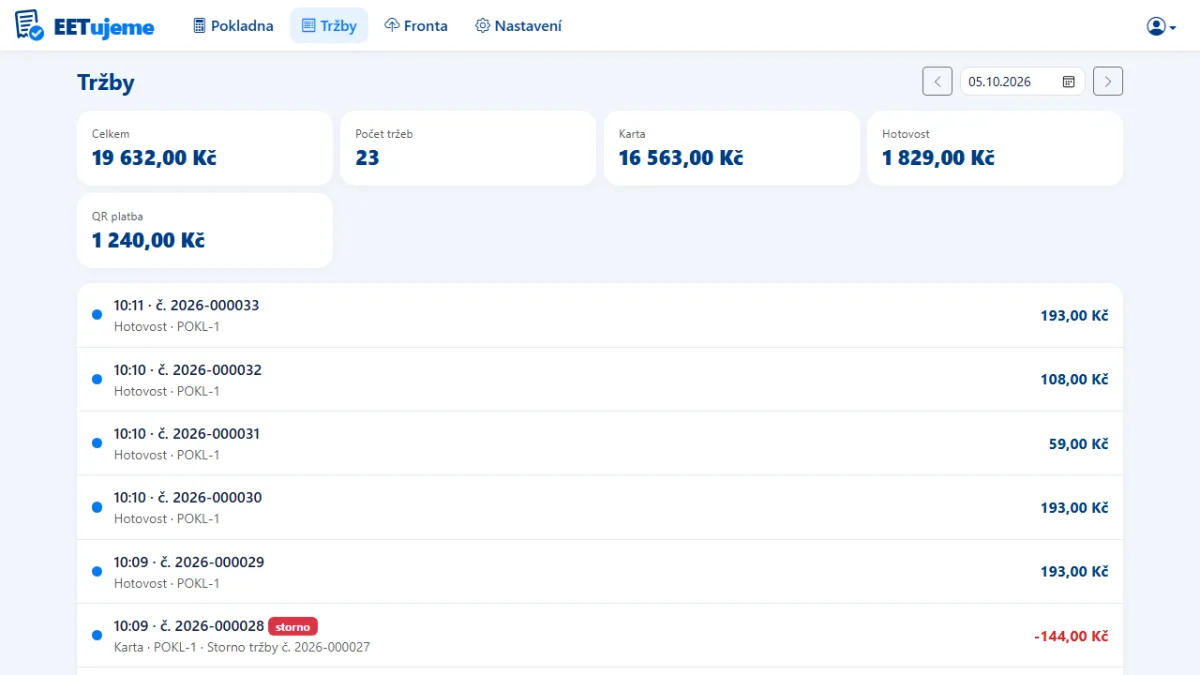This screenshot has height=675, width=1200.
Task: Click status dot of receipt 2026-000032
Action: pyautogui.click(x=97, y=379)
